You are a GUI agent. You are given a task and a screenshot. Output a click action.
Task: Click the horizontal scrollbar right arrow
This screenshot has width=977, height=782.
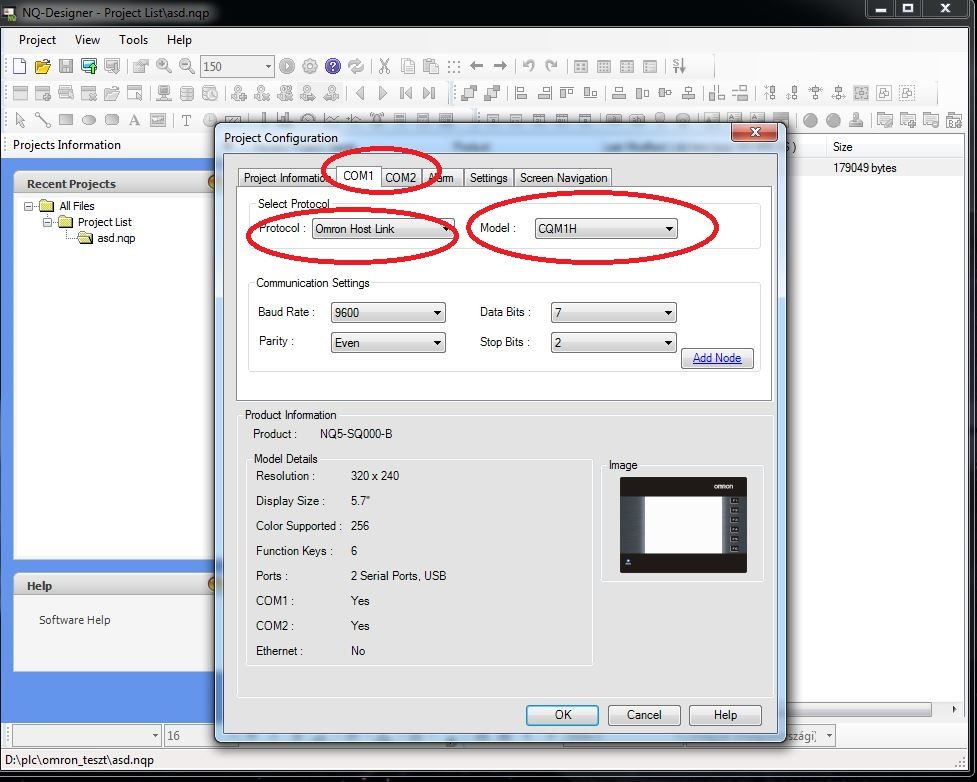tap(955, 709)
